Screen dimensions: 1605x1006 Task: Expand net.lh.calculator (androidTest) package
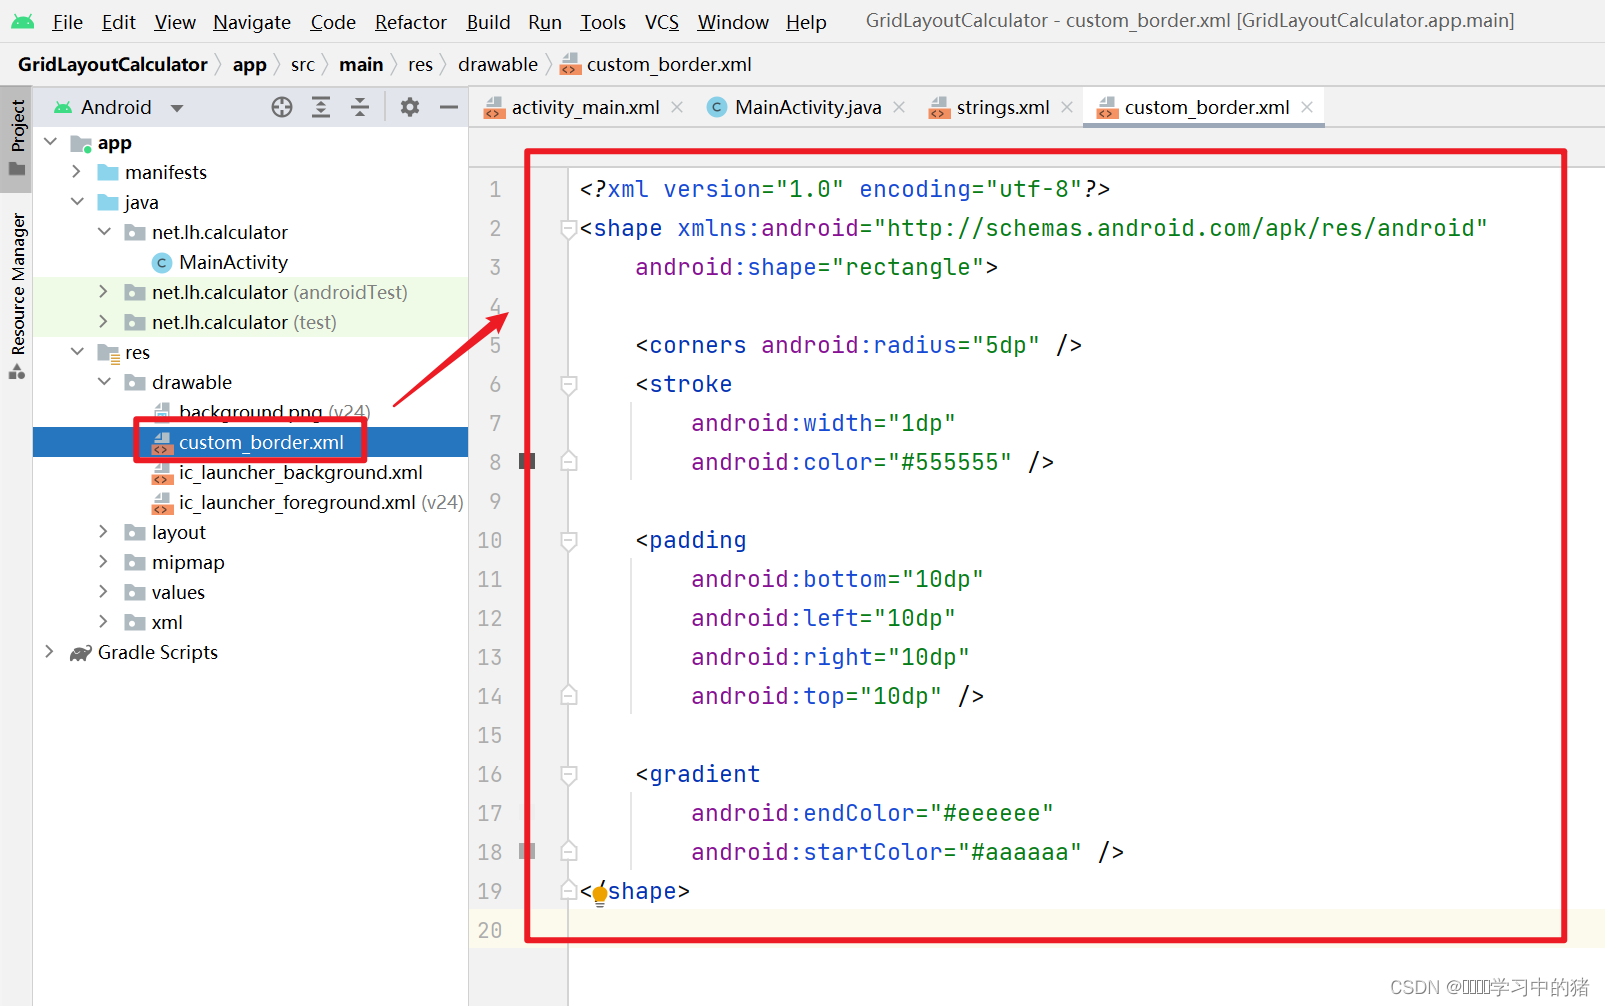(x=104, y=292)
